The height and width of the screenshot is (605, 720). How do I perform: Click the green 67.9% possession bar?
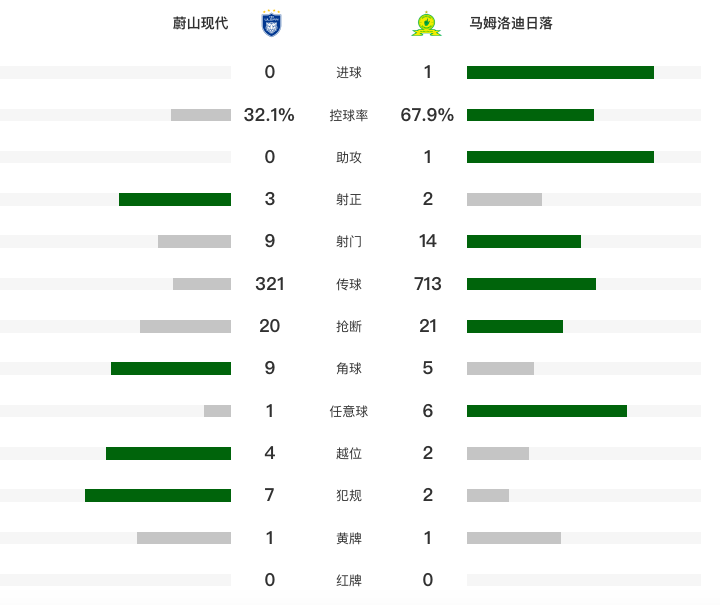click(530, 115)
